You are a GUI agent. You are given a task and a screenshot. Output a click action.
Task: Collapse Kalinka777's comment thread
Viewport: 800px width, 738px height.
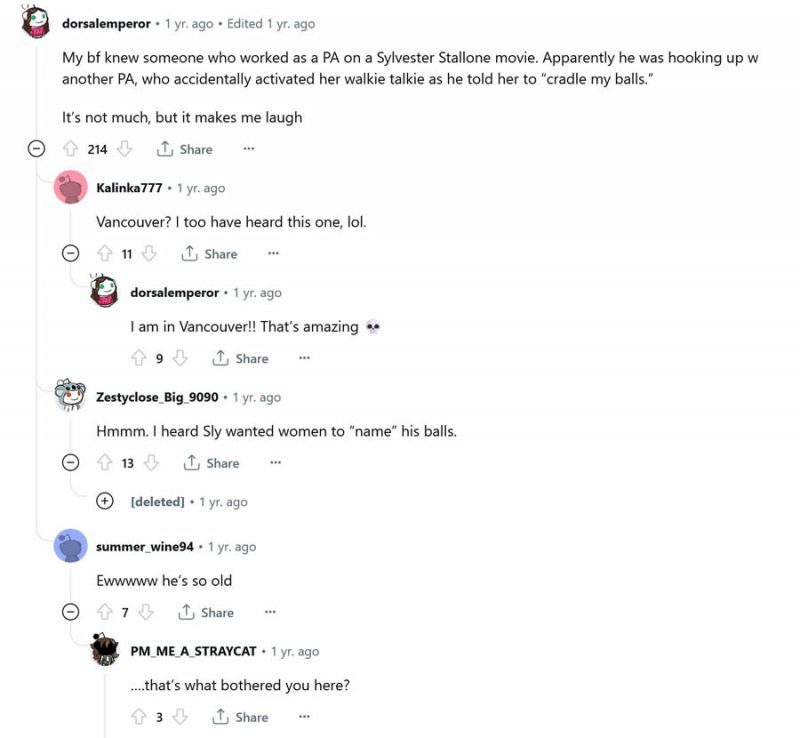(x=71, y=254)
